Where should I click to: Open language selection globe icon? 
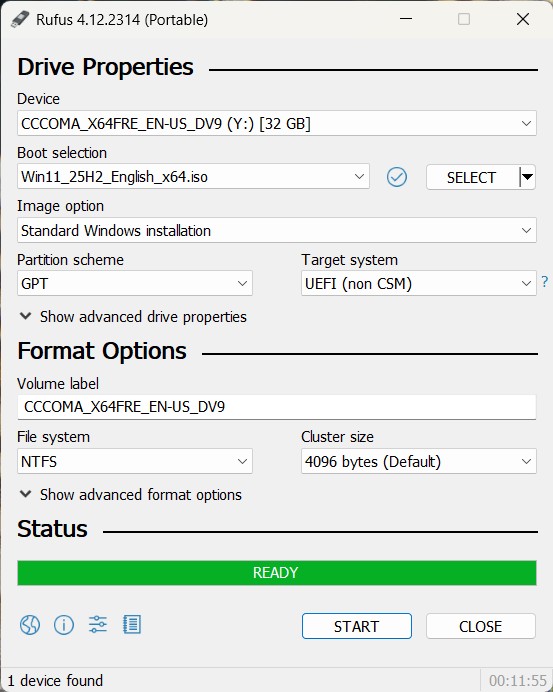pyautogui.click(x=30, y=625)
